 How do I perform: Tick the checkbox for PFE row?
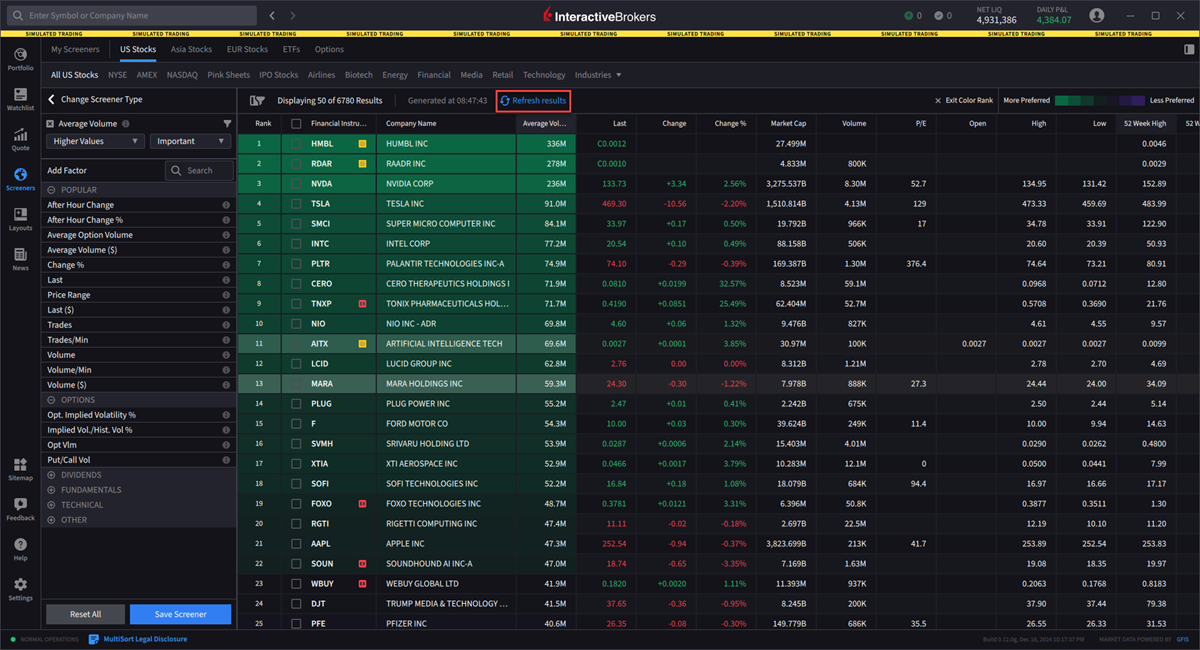[x=296, y=624]
